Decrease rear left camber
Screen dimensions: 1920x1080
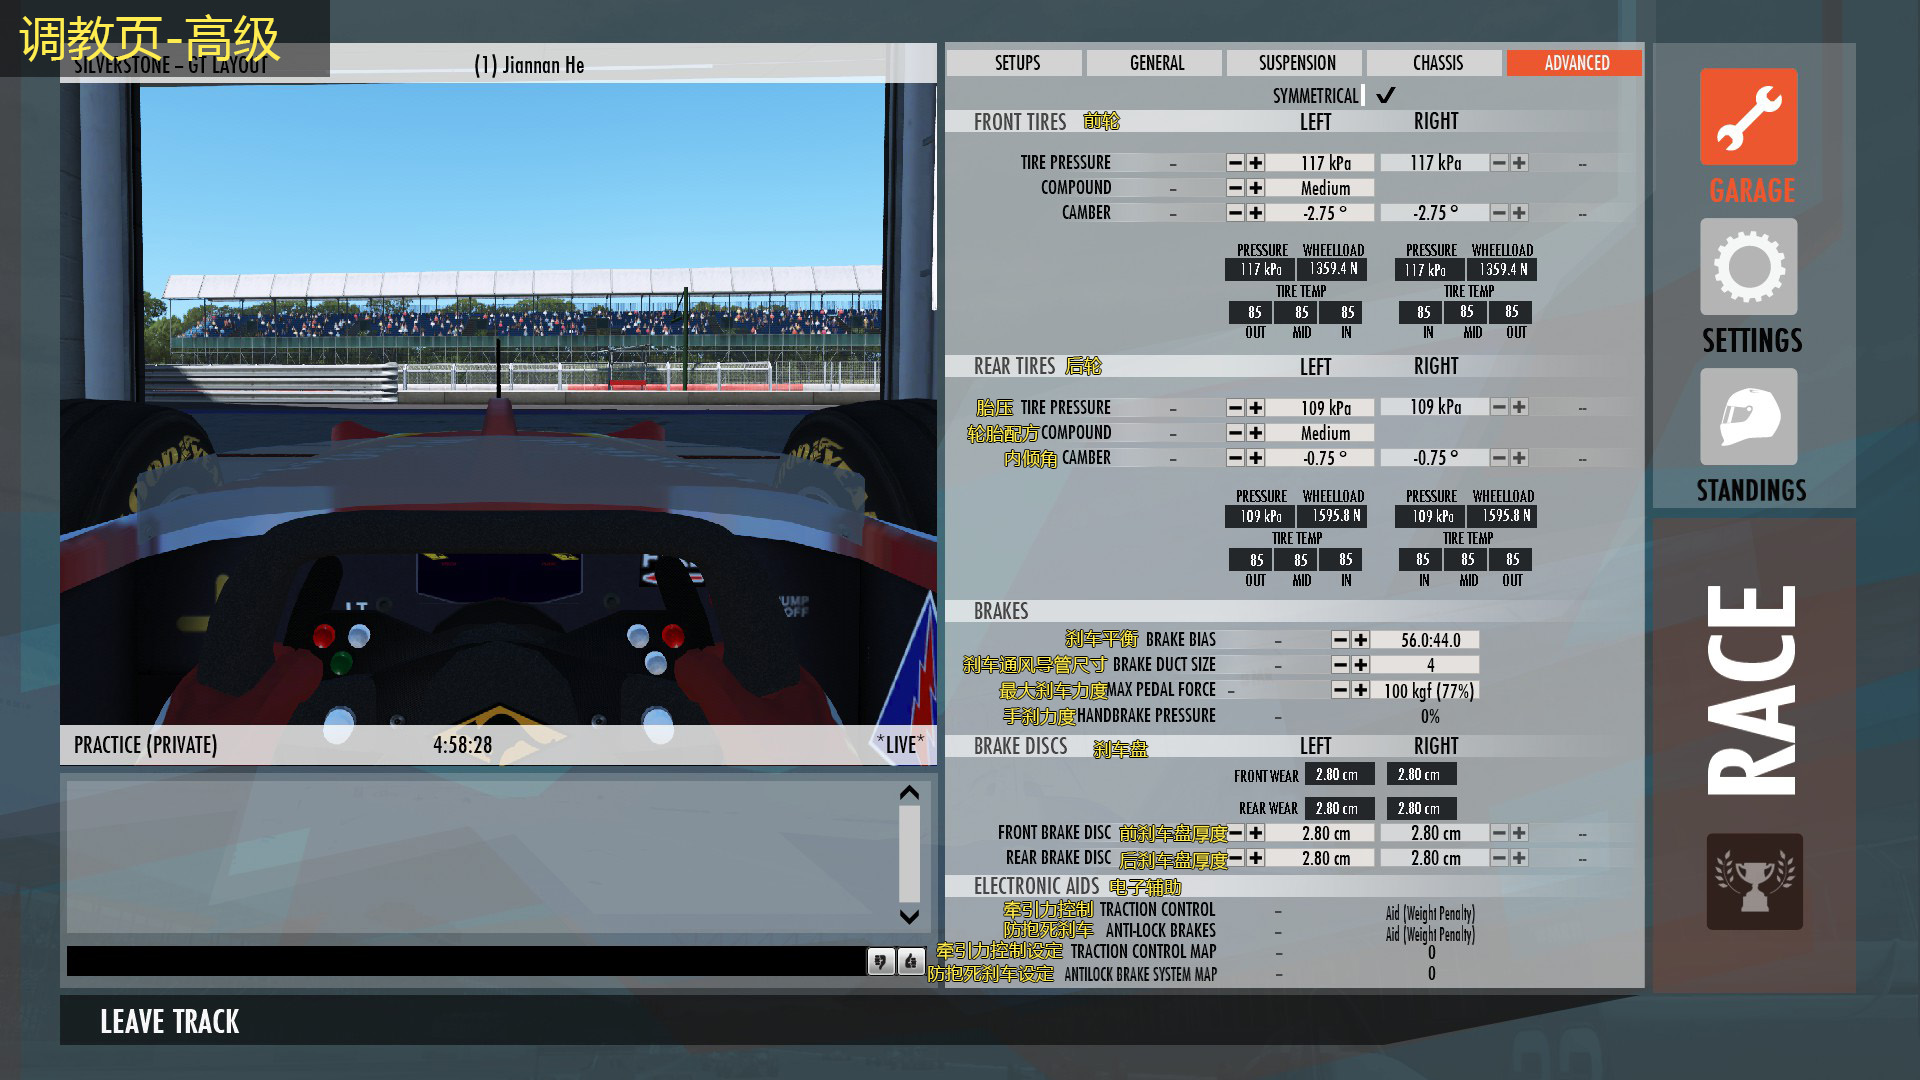pyautogui.click(x=1236, y=458)
